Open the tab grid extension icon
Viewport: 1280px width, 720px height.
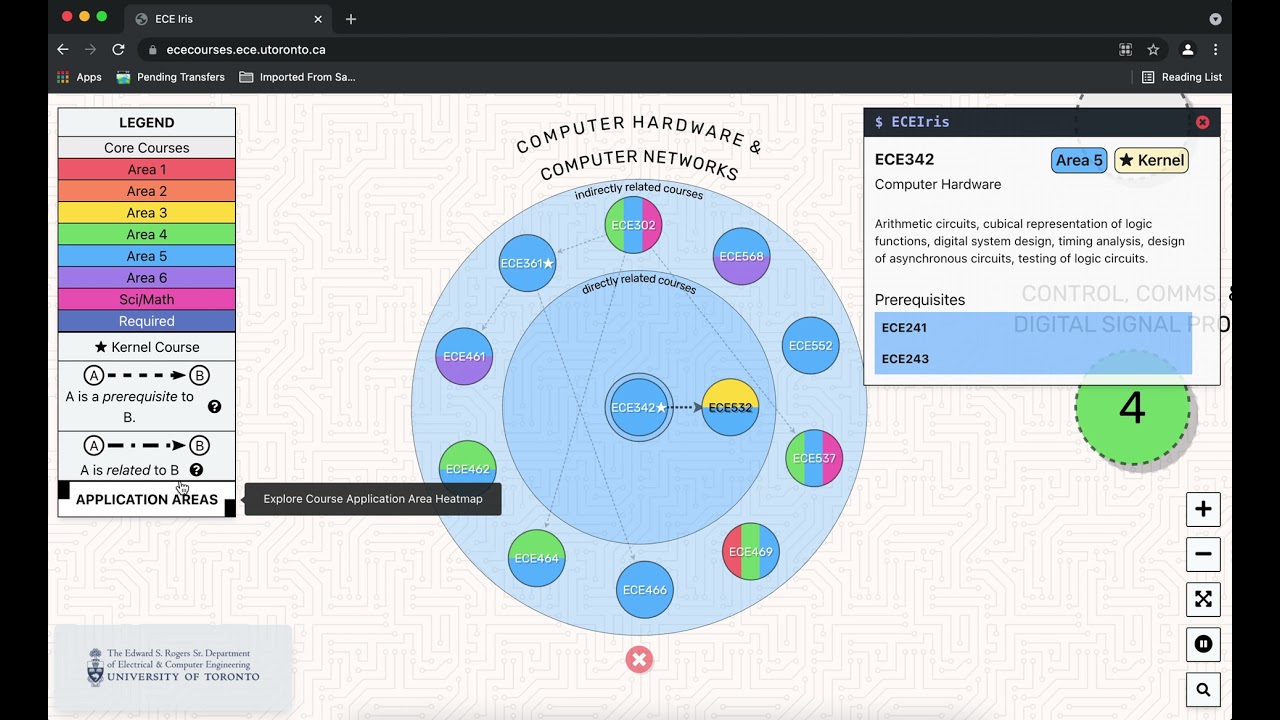coord(1125,49)
